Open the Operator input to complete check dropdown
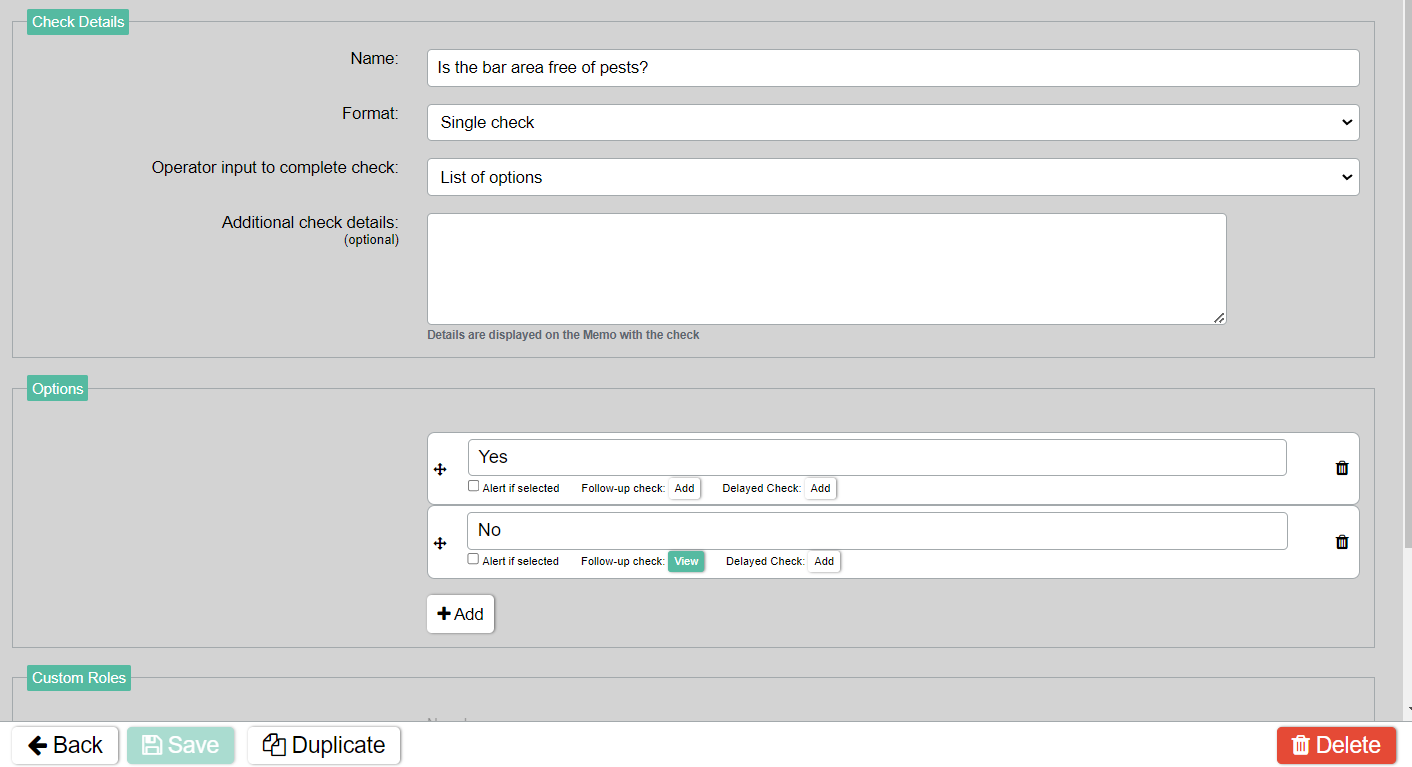Viewport: 1412px width, 767px height. pos(892,177)
